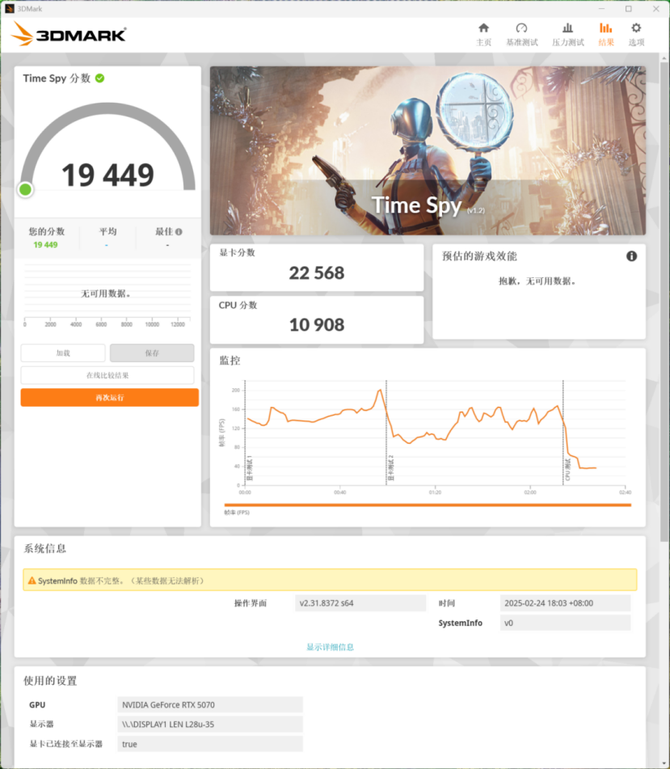Click the 帧率 (FPS) legend below the chart

[237, 513]
